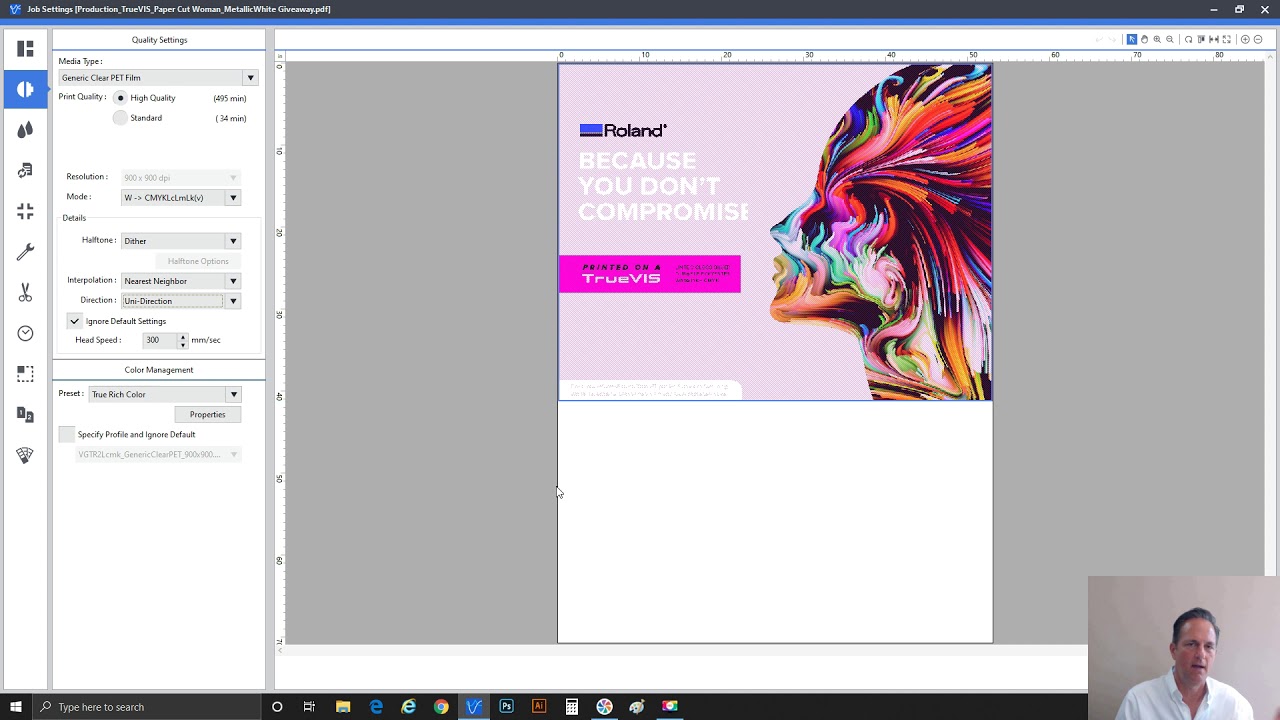Click the fit to media width icon
The width and height of the screenshot is (1280, 720).
pos(1214,40)
